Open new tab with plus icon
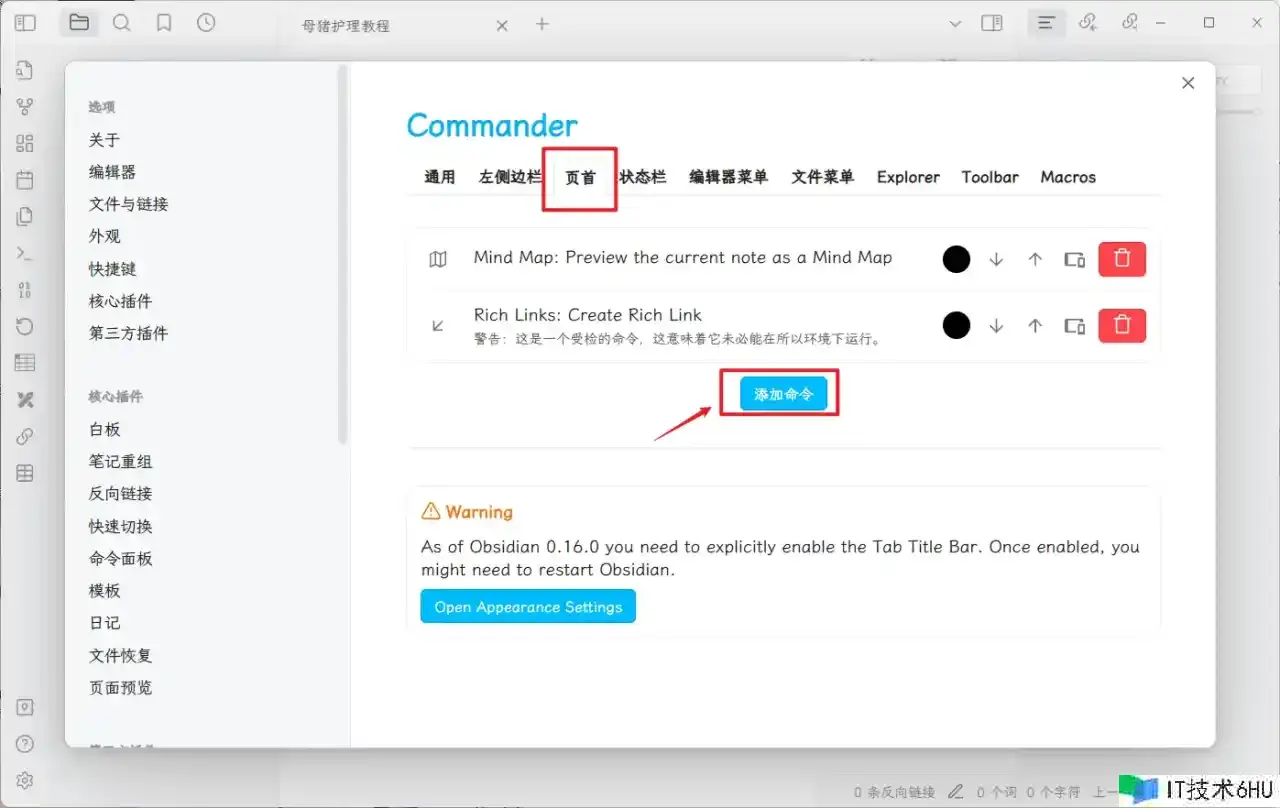 tap(542, 24)
